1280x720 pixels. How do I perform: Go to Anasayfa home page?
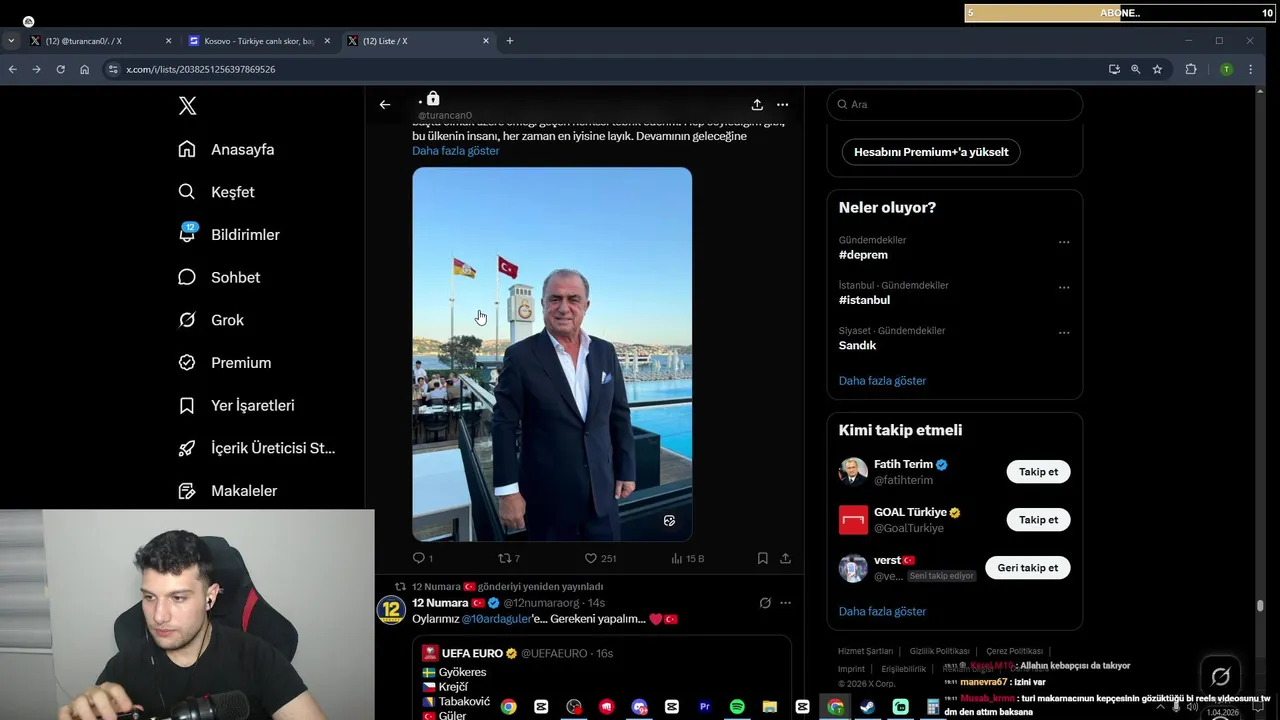coord(226,149)
